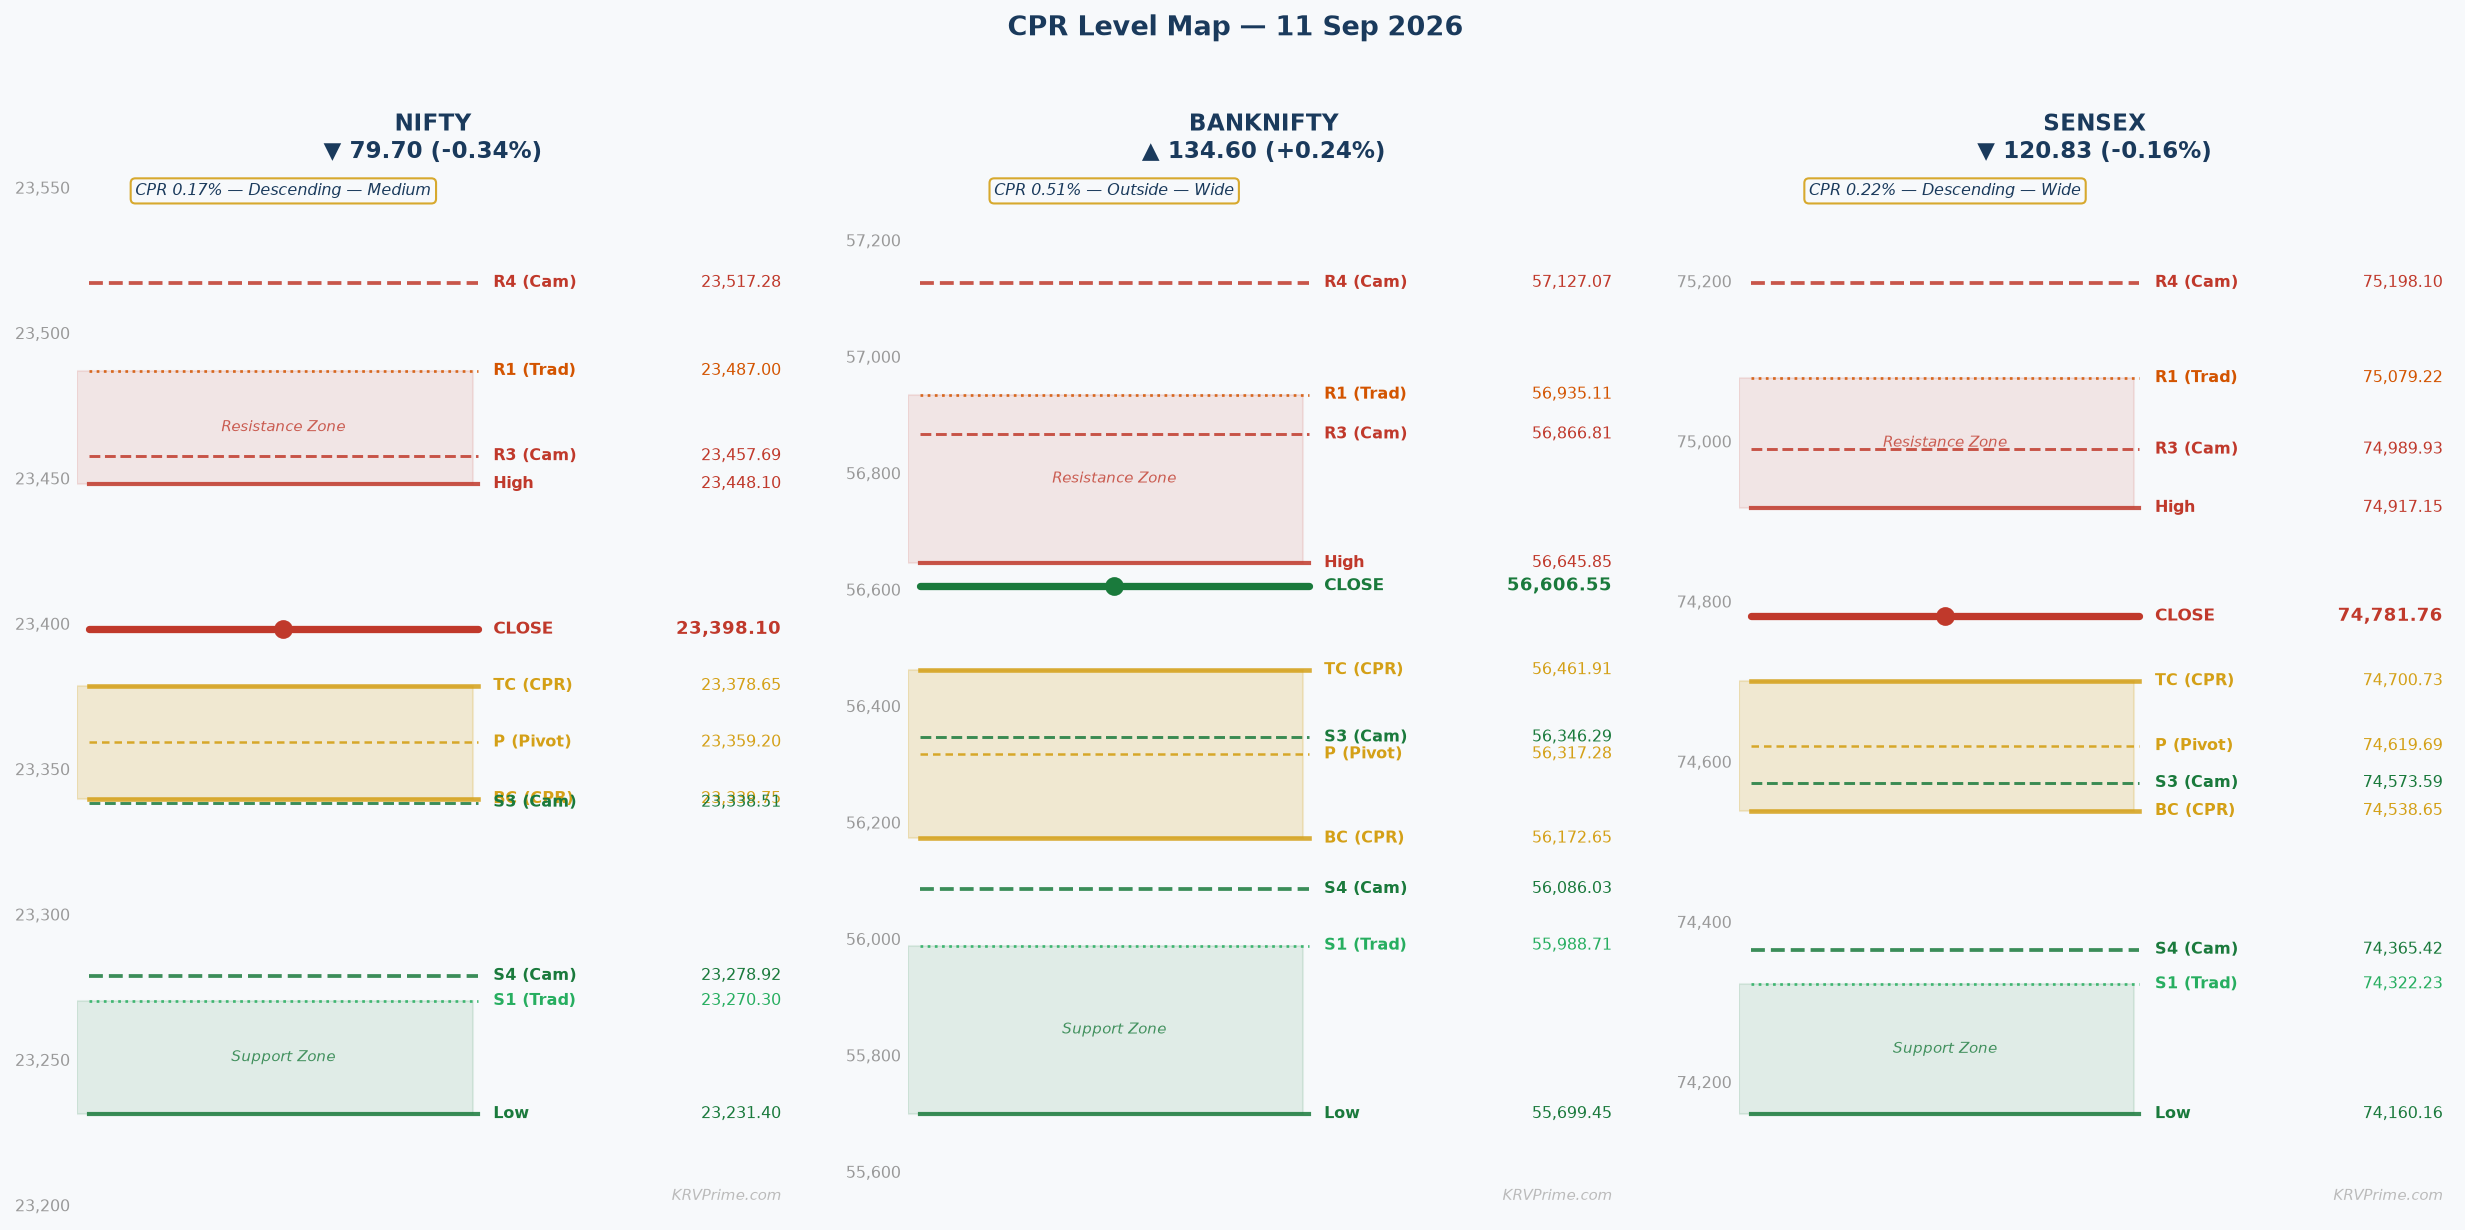Click BANKNIFTY TC (CPR) value 56,461.91
This screenshot has width=2465, height=1230.
pyautogui.click(x=1572, y=669)
